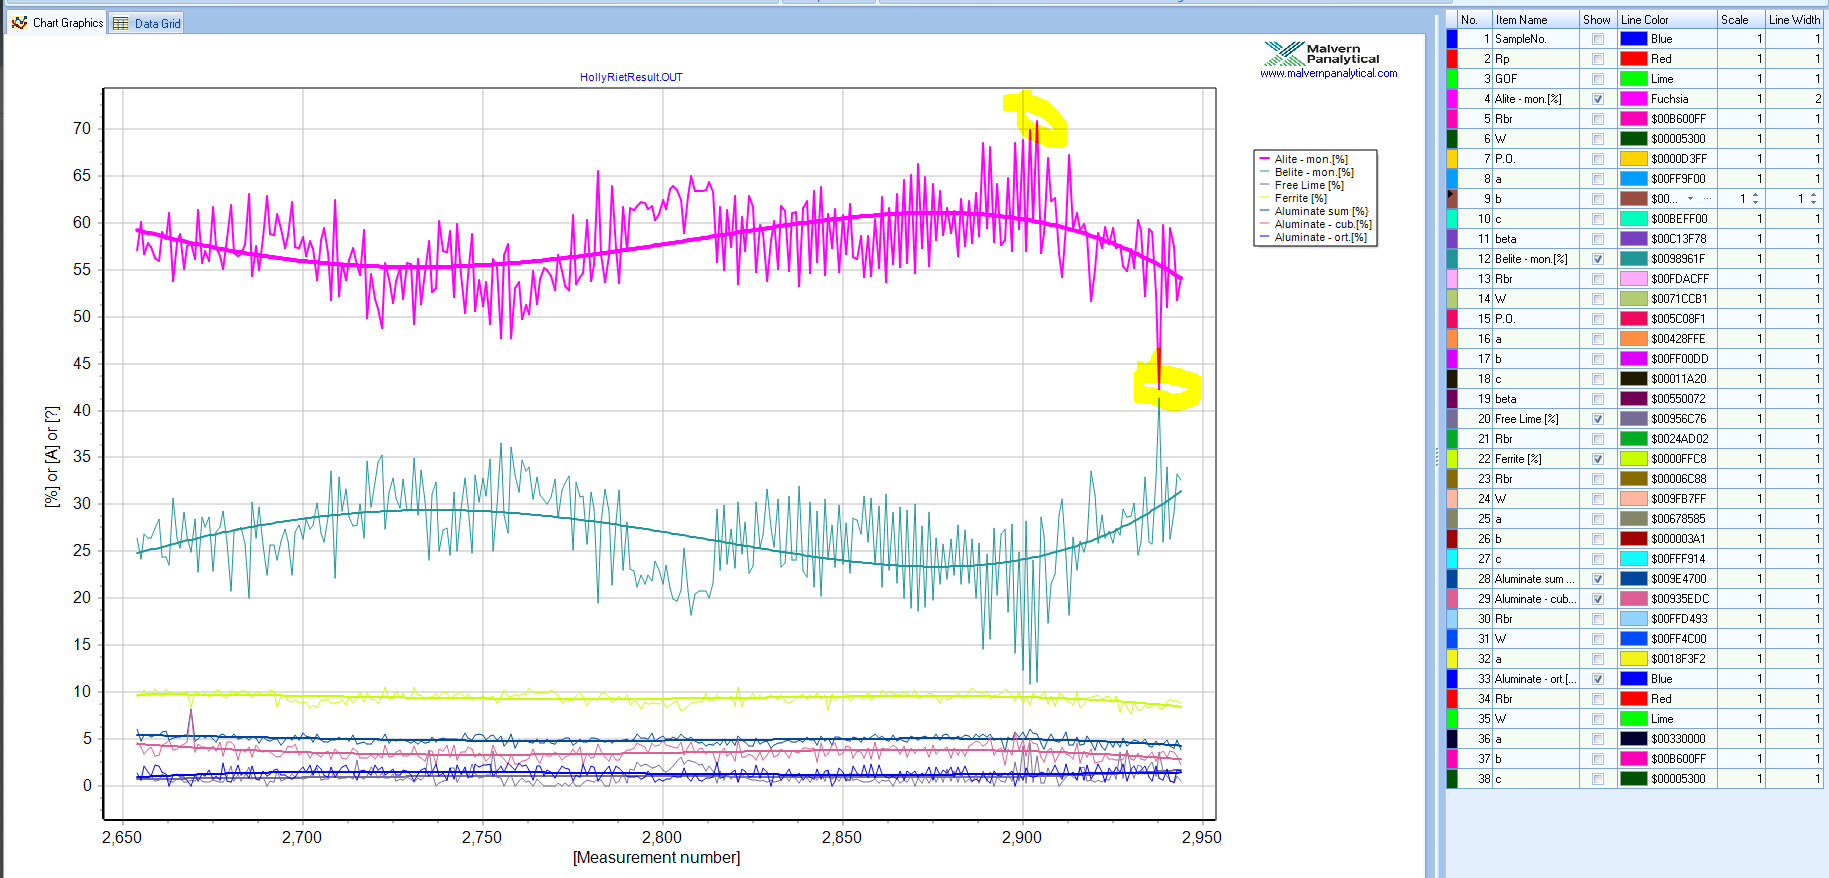Click the Lime swatch in GOF row
This screenshot has height=878, width=1829.
[1634, 79]
